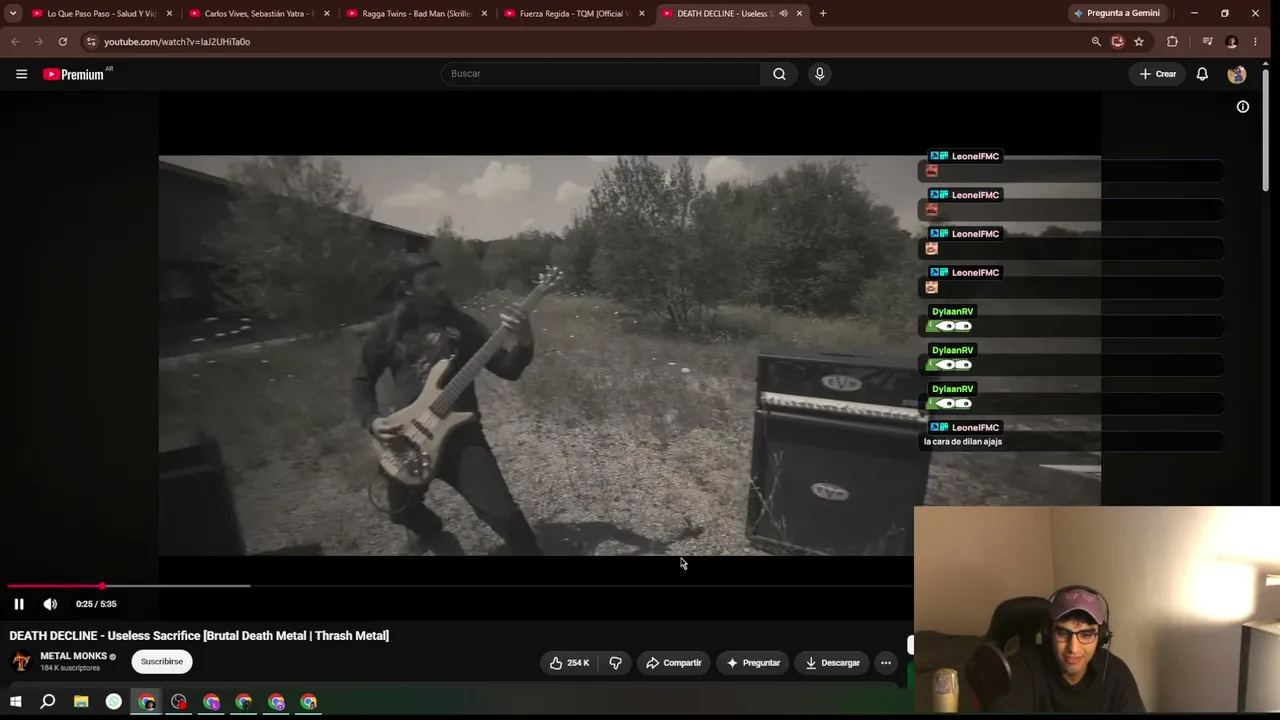Show the video info card icon
1280x720 pixels.
(1243, 107)
